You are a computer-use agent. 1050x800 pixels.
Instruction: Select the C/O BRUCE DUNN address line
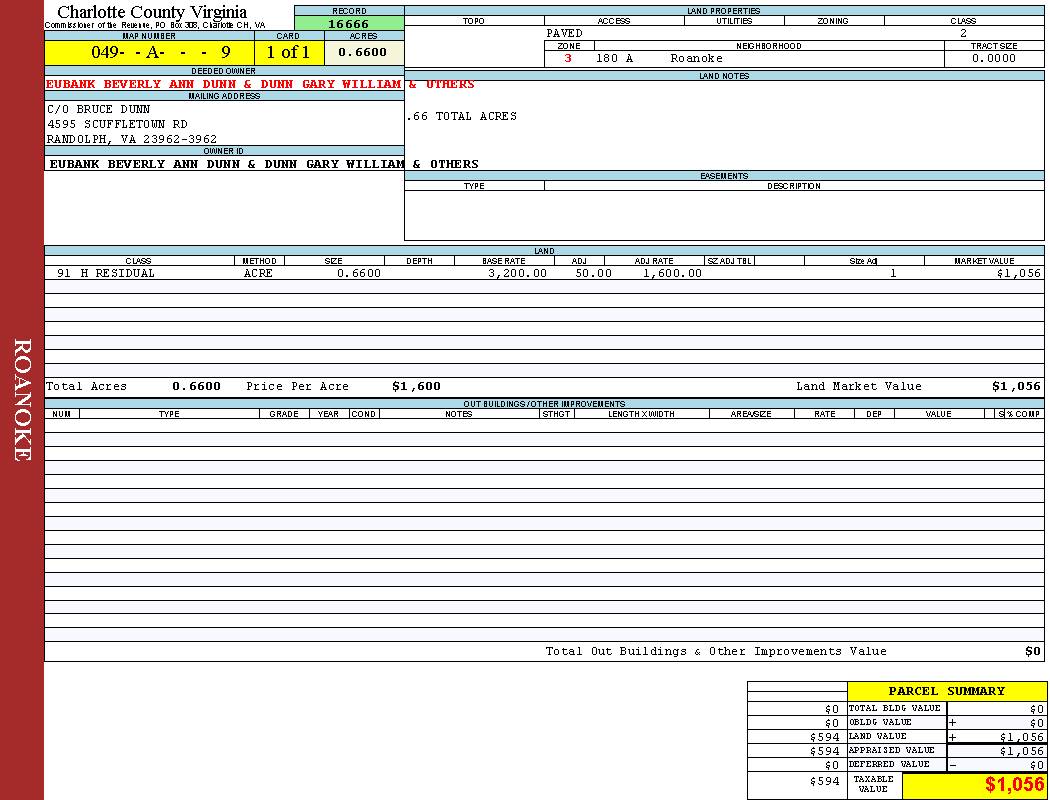click(x=99, y=109)
